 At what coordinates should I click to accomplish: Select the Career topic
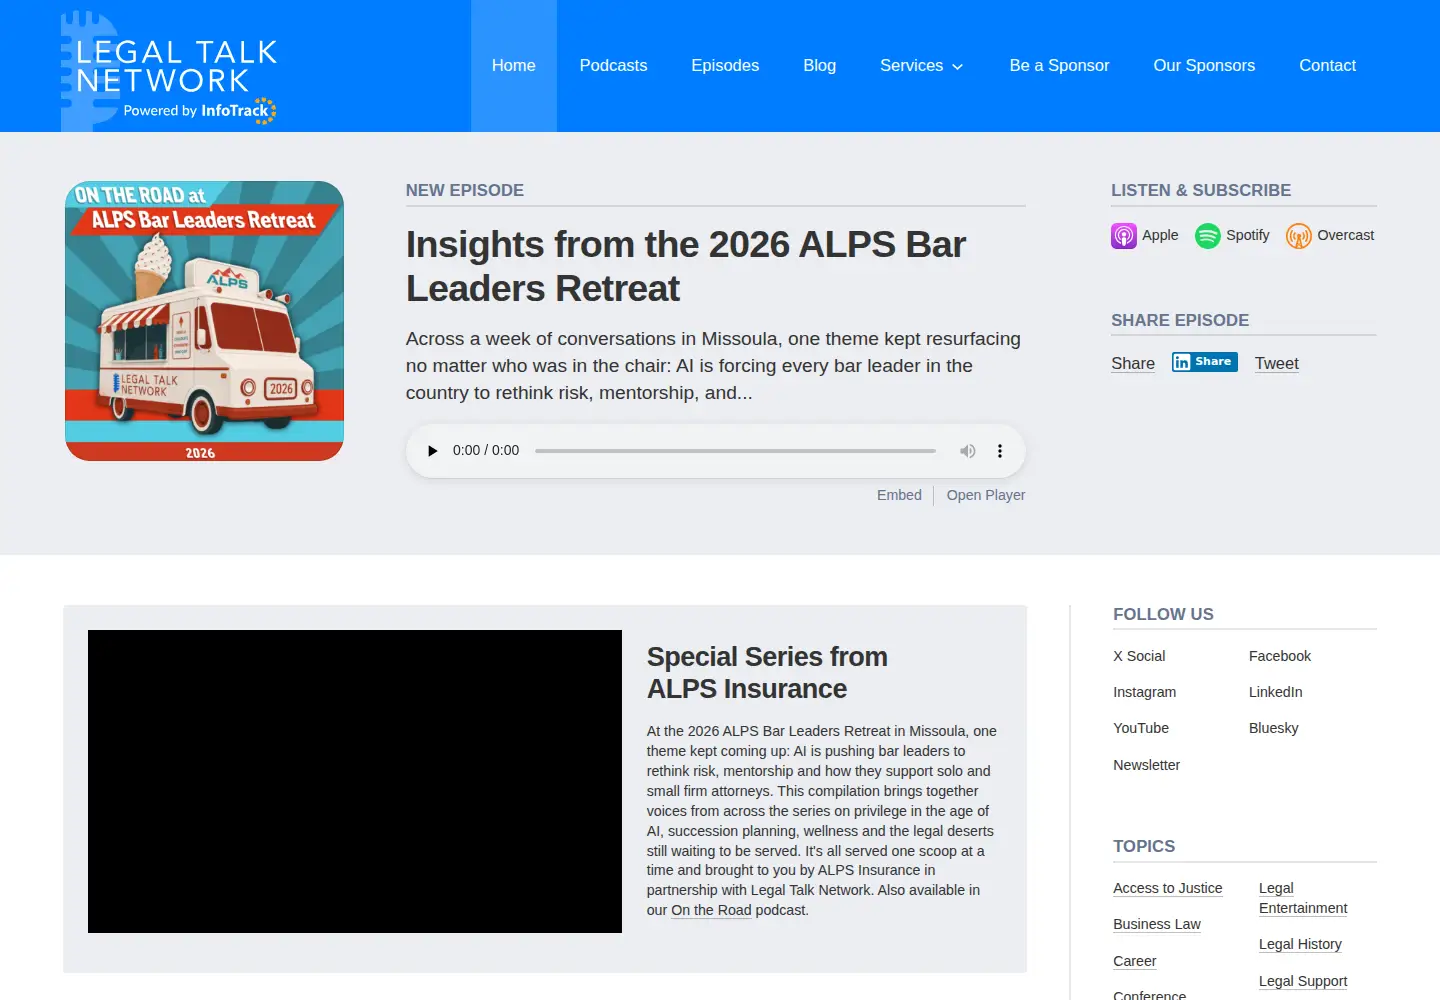(1135, 961)
